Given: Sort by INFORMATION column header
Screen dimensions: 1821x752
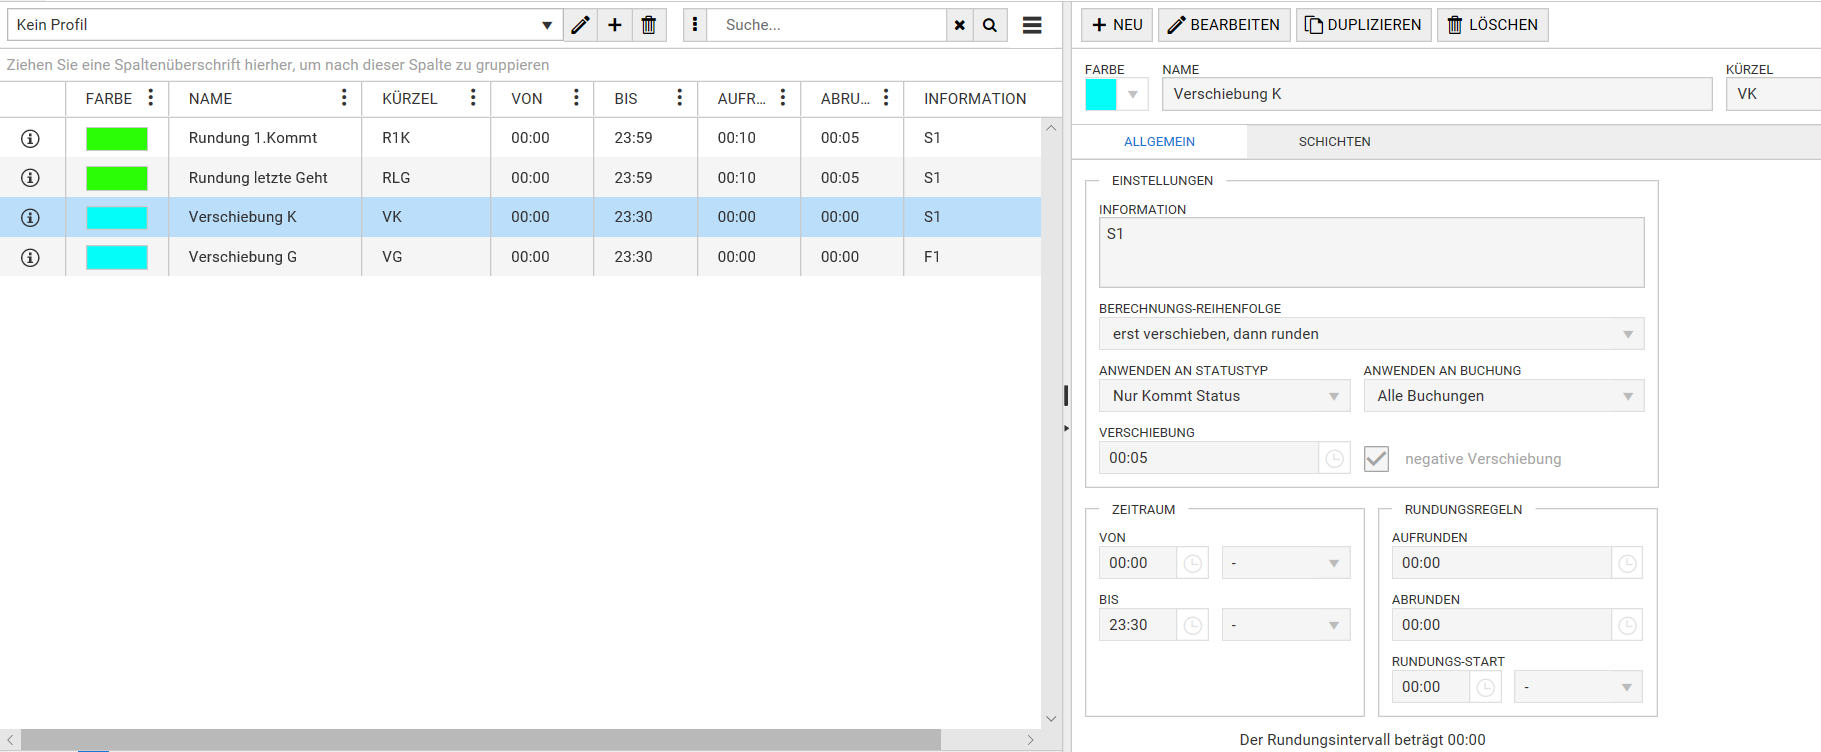Looking at the screenshot, I should [x=975, y=98].
